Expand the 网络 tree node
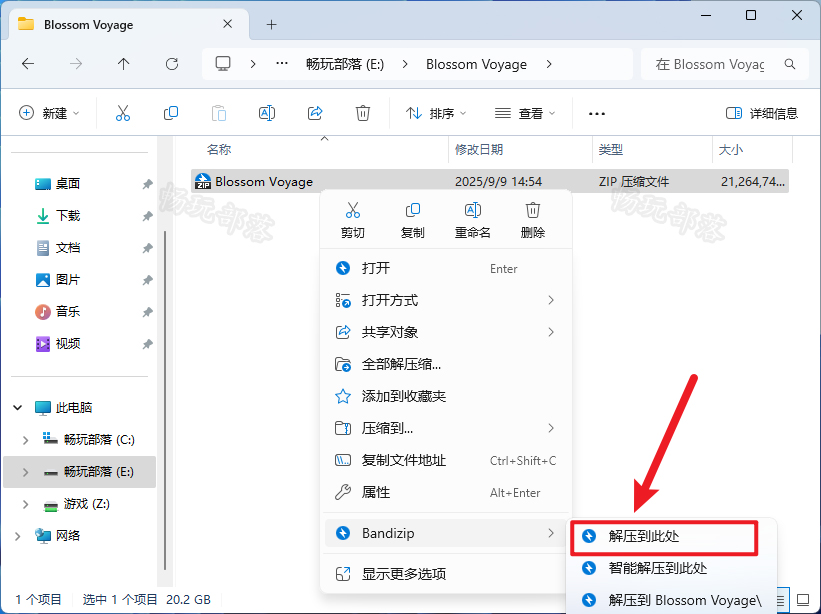Screen dimensions: 821x614 (x=18, y=535)
